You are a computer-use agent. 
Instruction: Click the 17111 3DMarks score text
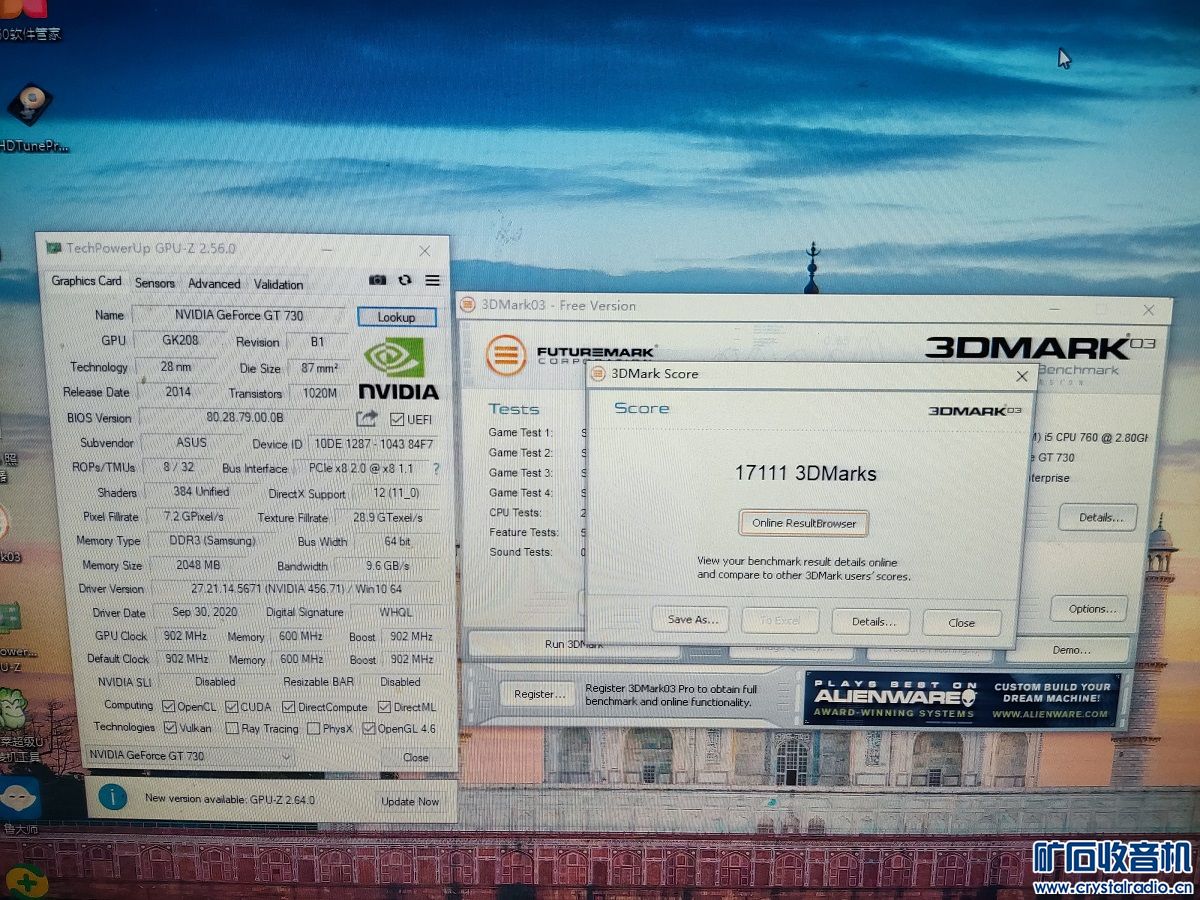[805, 474]
